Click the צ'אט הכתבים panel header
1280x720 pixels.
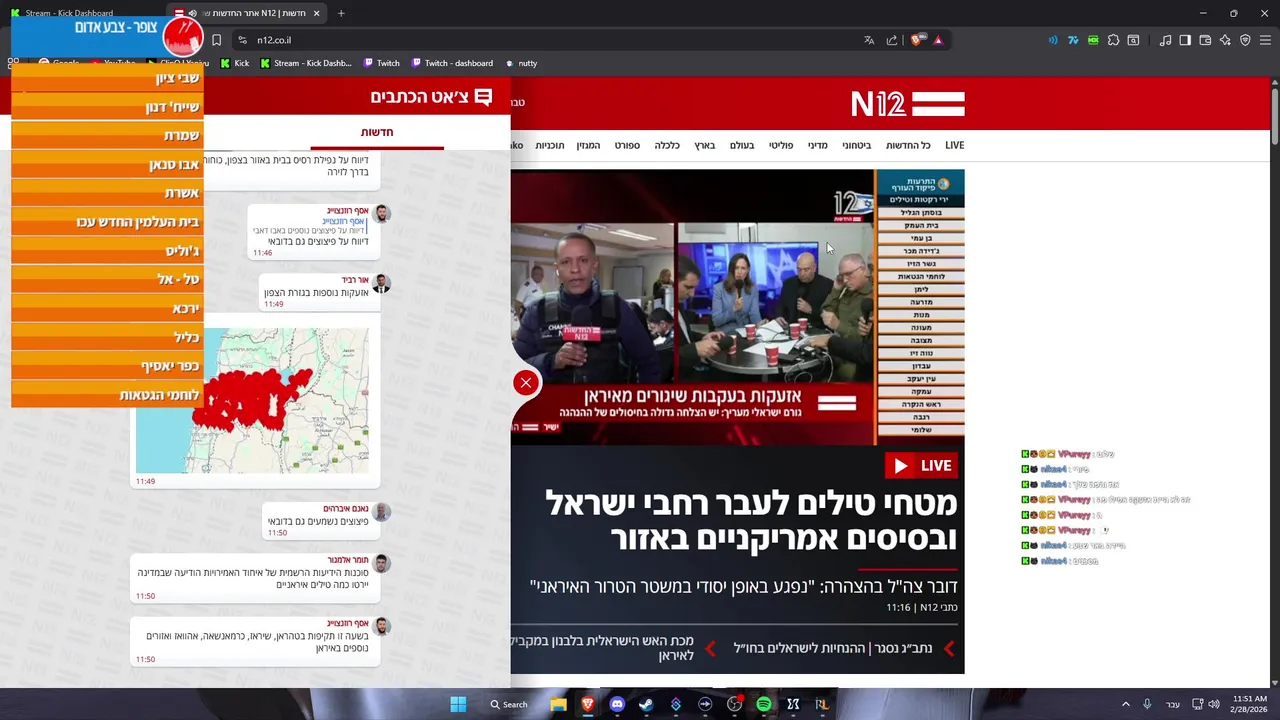coord(431,97)
